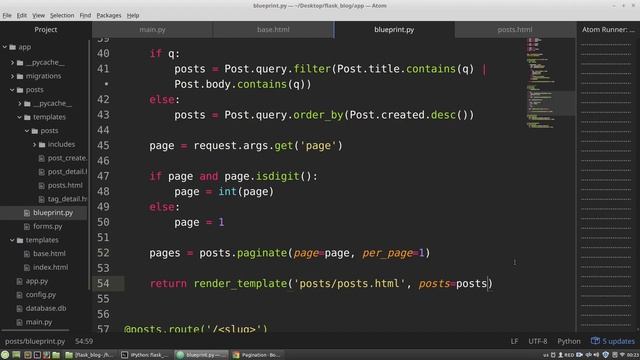
Task: Open forms.py from the project tree
Action: (x=48, y=227)
